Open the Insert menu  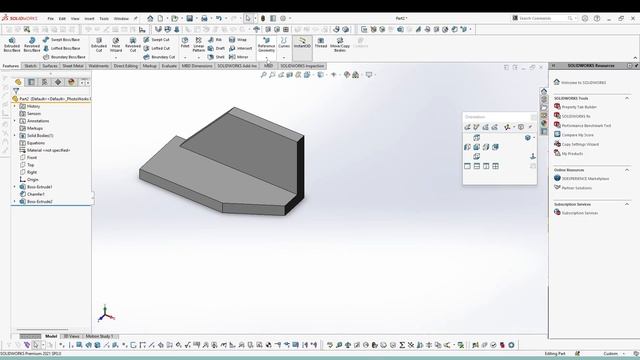(x=89, y=18)
